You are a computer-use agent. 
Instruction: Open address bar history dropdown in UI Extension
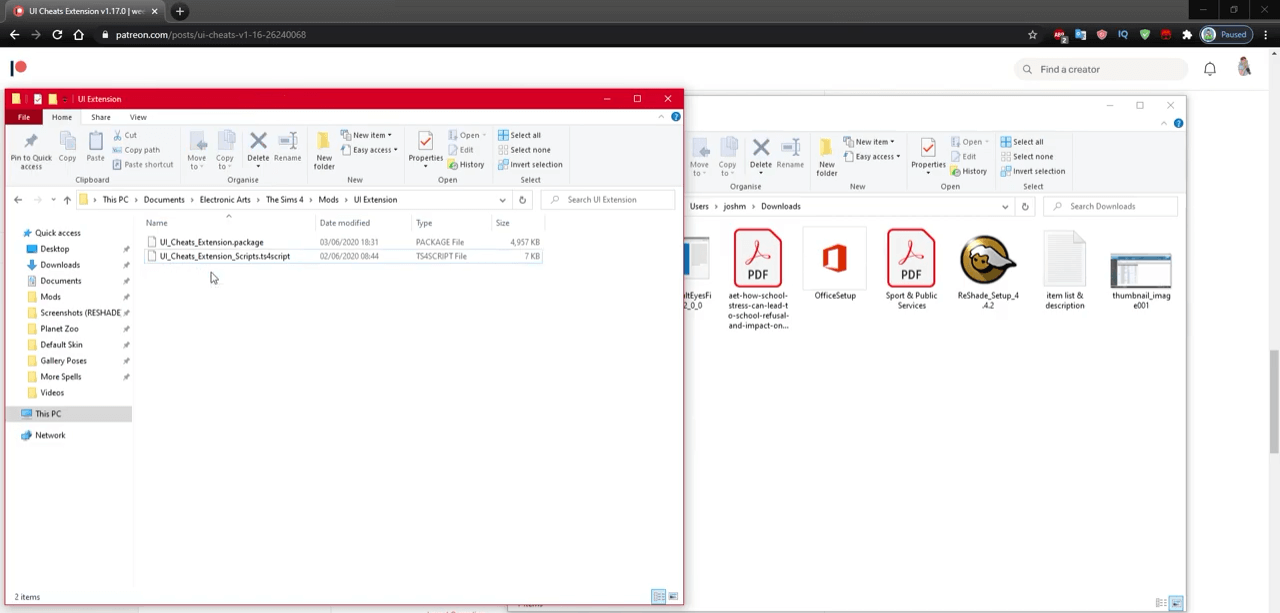tap(502, 199)
